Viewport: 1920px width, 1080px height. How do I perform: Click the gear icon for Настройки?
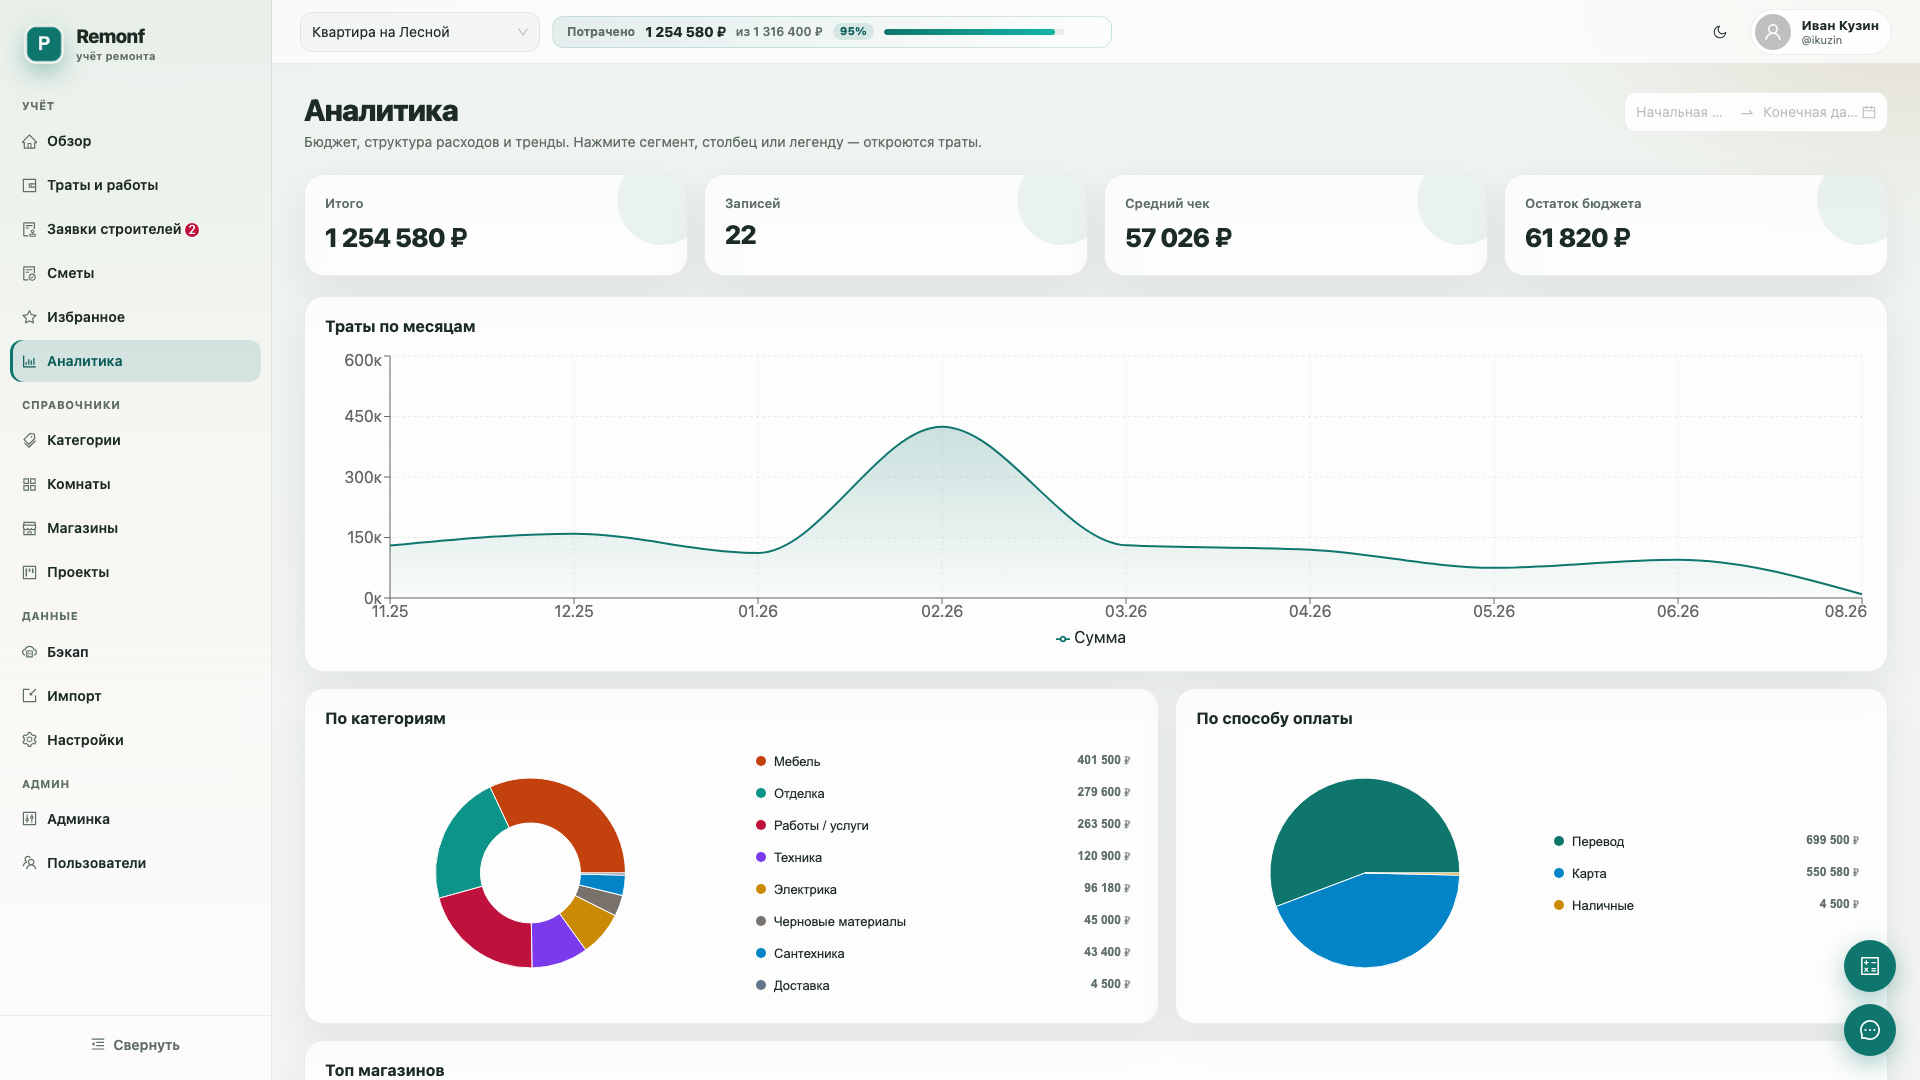pyautogui.click(x=30, y=740)
